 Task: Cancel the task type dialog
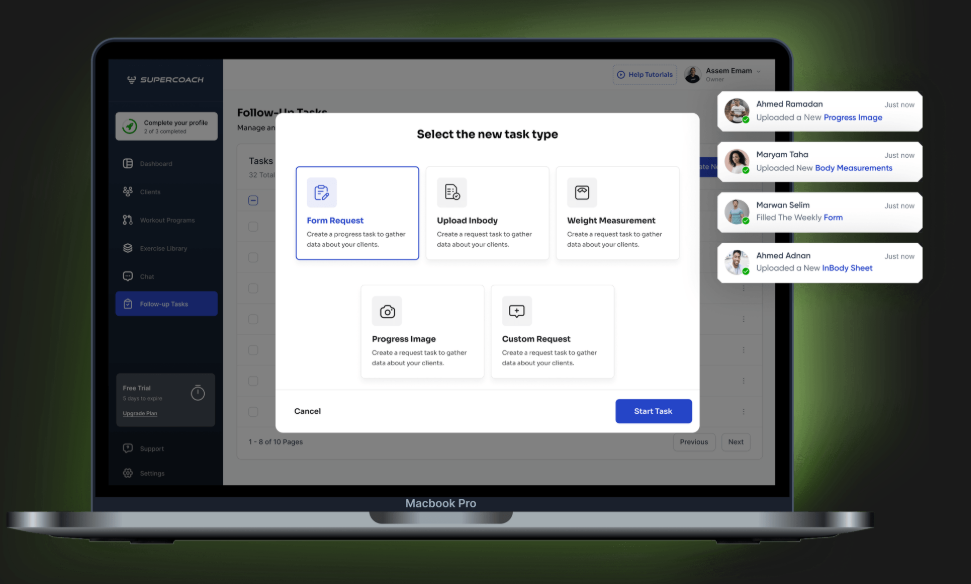pyautogui.click(x=308, y=411)
